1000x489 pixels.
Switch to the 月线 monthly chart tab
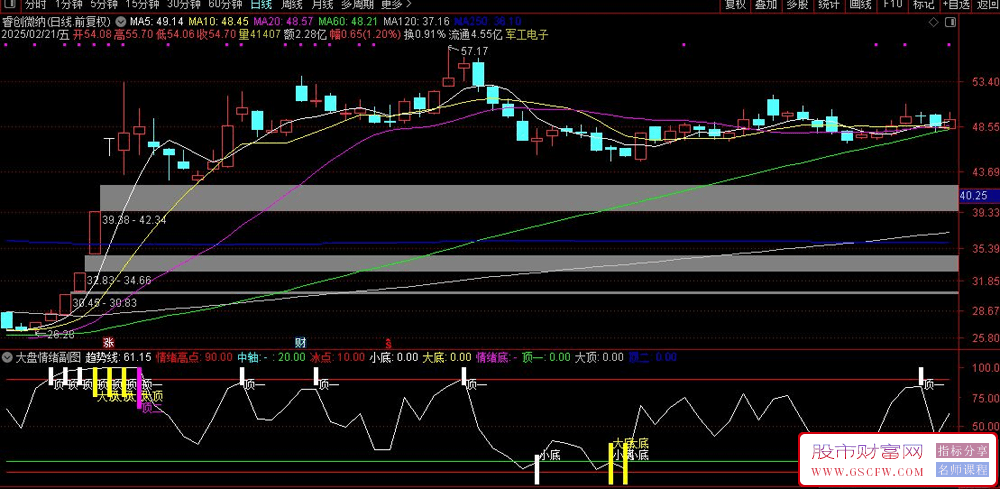322,4
